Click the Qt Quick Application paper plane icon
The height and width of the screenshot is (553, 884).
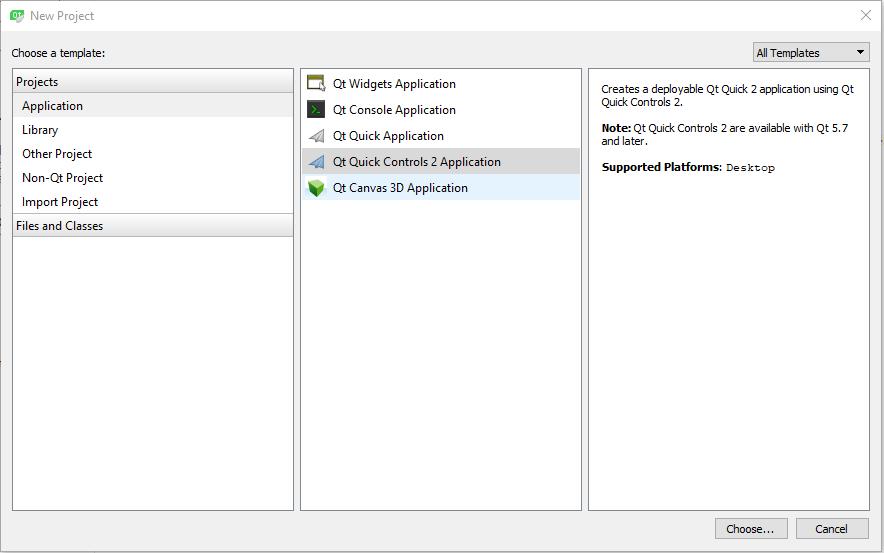(316, 136)
